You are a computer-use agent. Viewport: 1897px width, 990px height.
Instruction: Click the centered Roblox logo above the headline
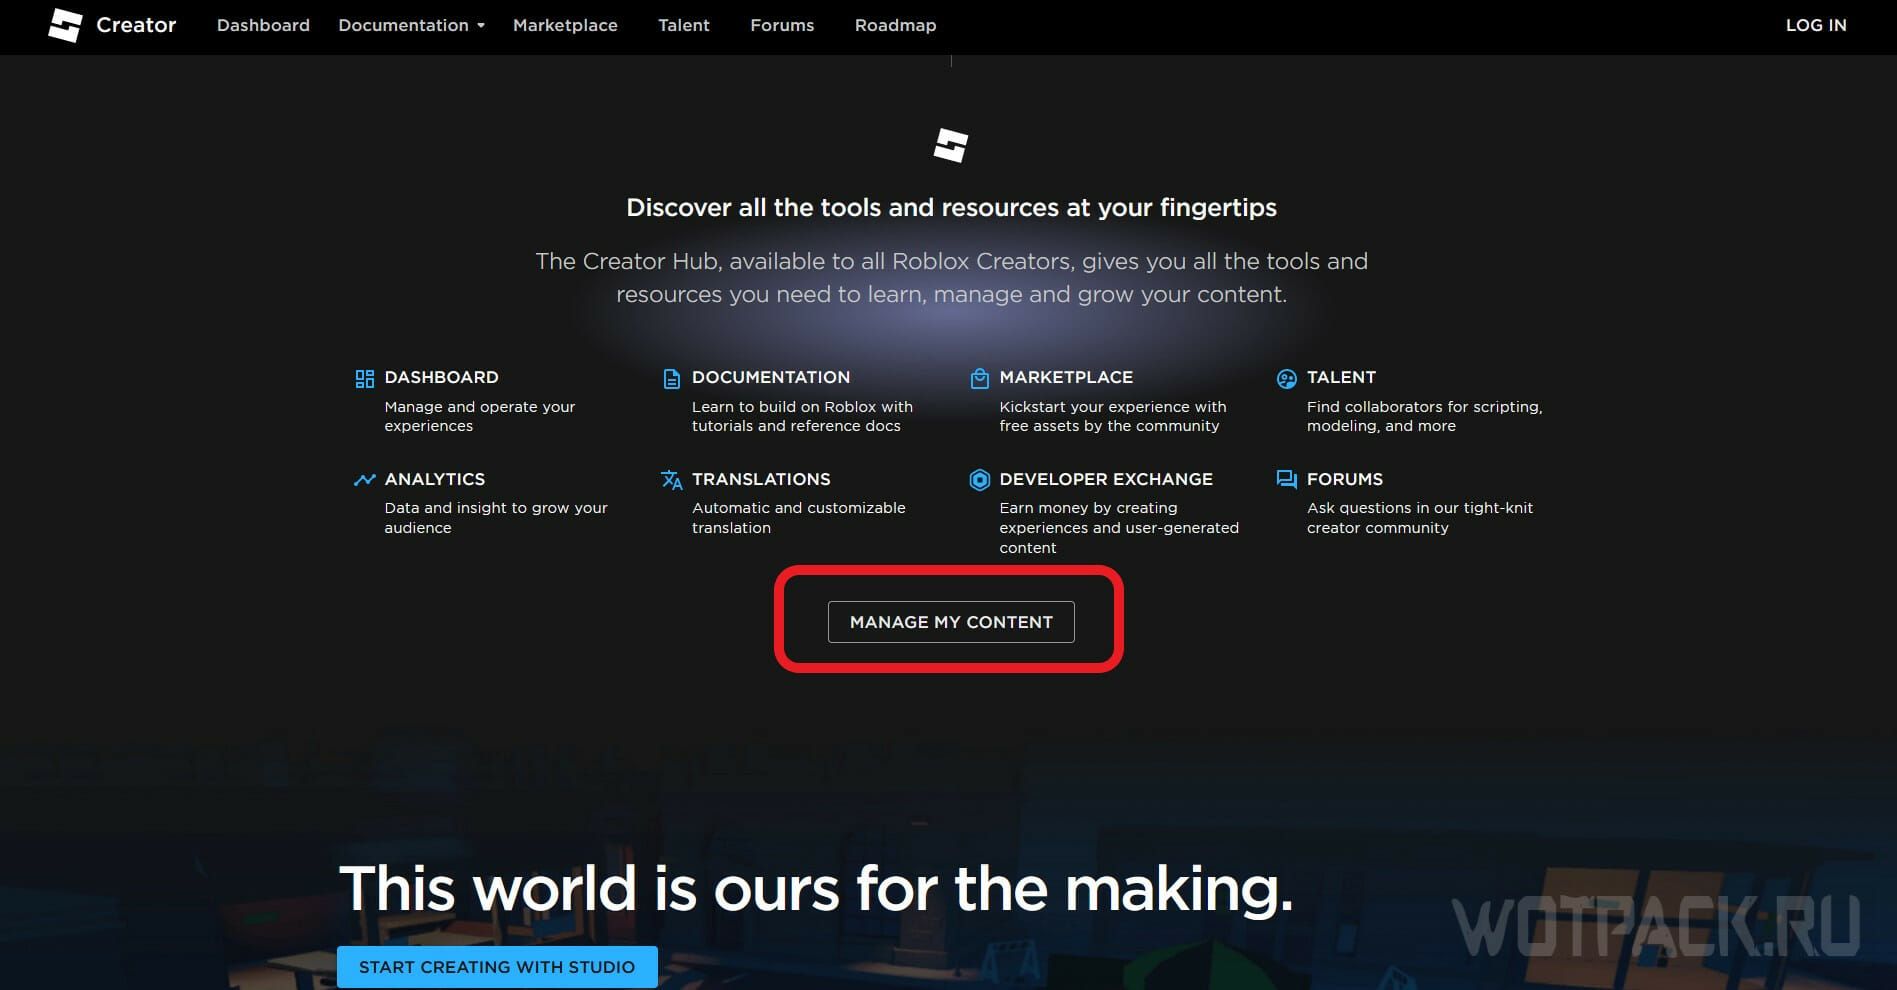tap(951, 145)
